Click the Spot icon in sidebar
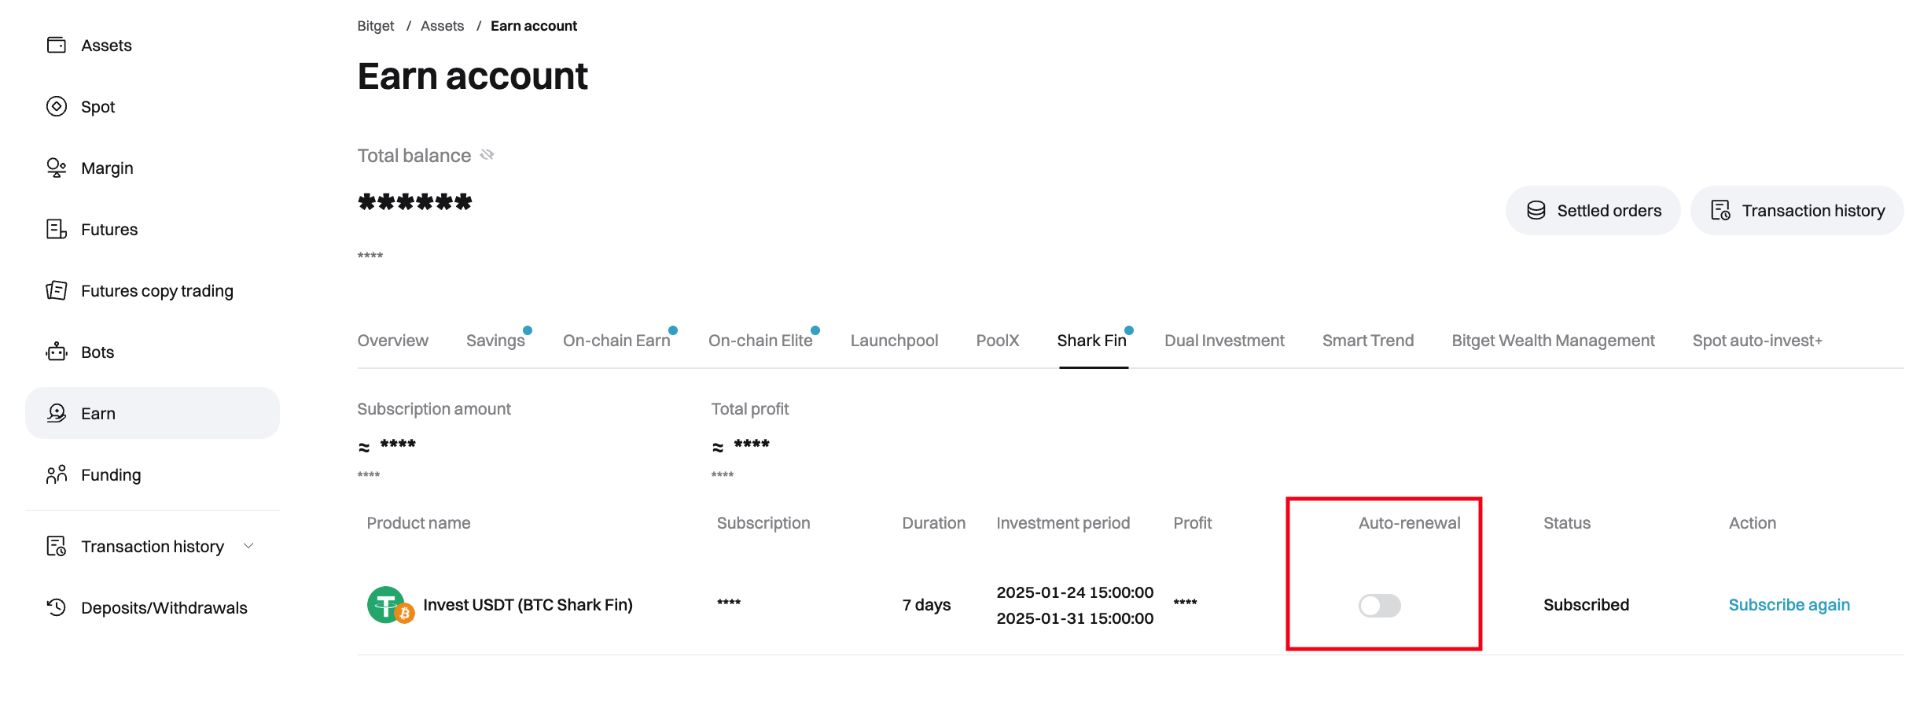The height and width of the screenshot is (708, 1920). (x=56, y=106)
